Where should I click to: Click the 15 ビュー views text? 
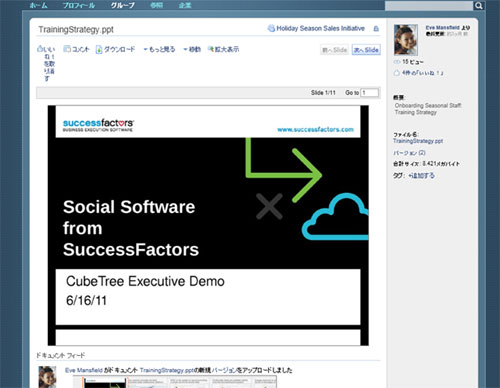pos(413,62)
